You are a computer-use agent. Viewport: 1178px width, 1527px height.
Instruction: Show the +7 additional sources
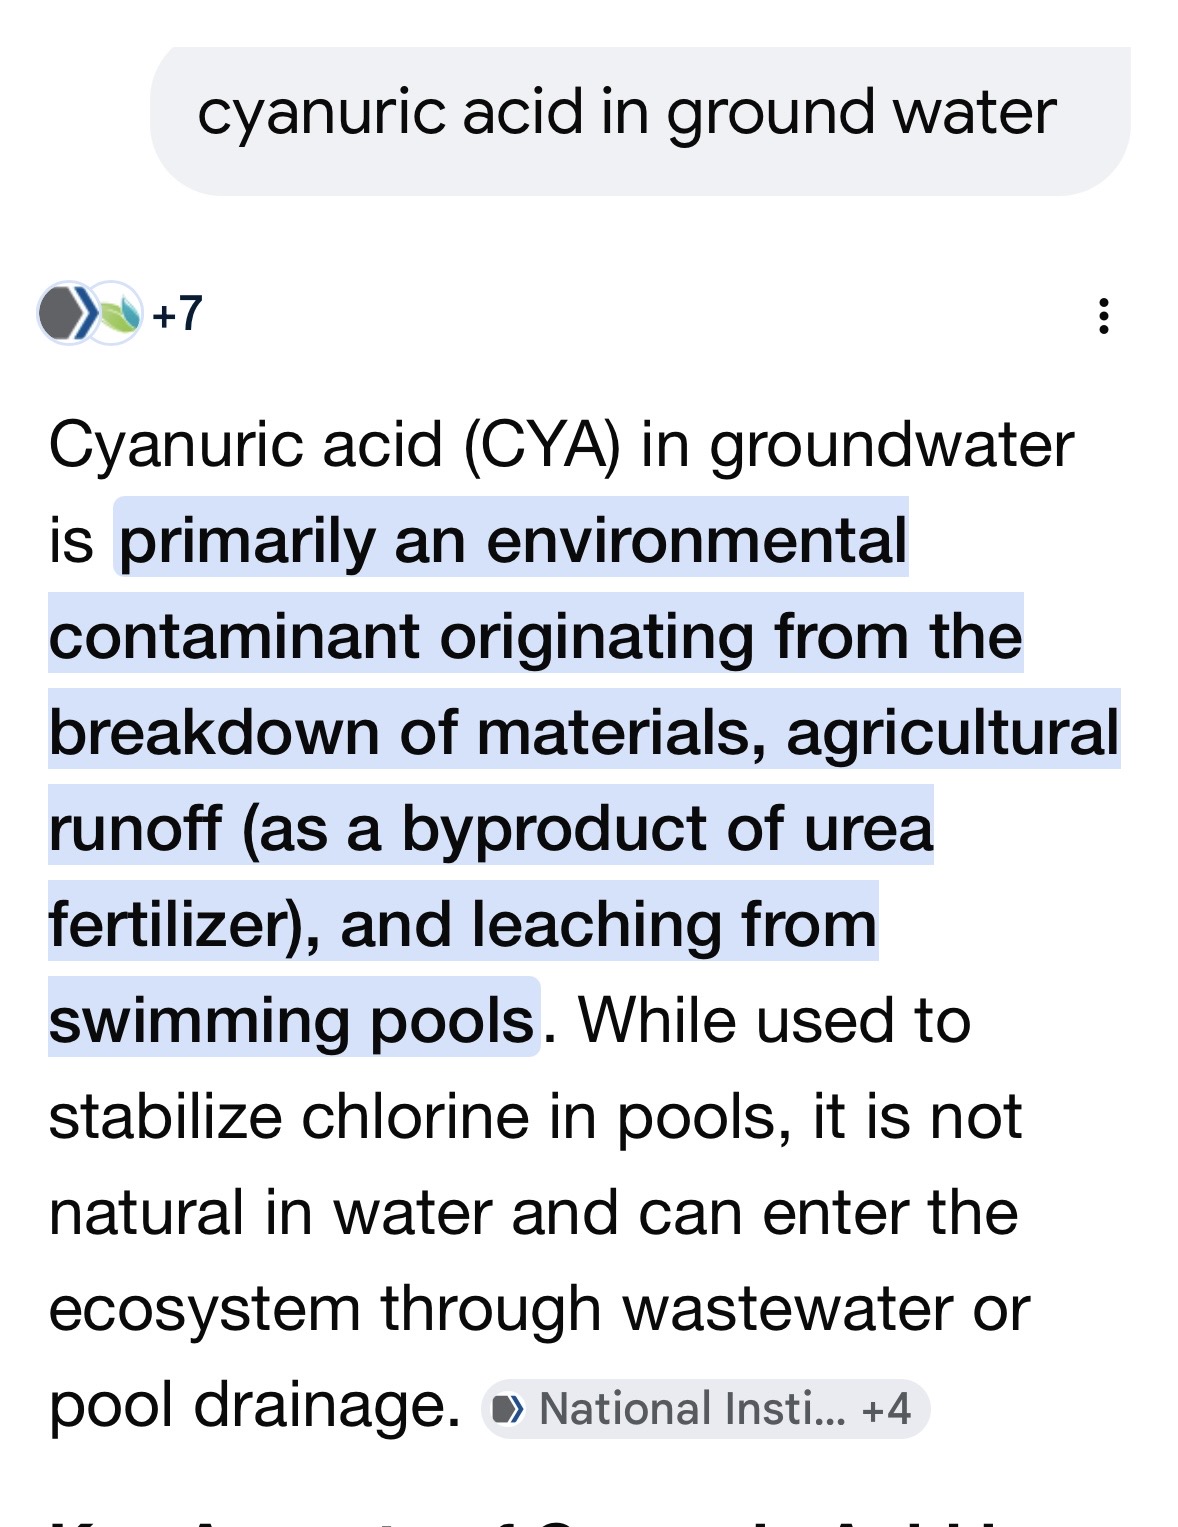[x=178, y=314]
